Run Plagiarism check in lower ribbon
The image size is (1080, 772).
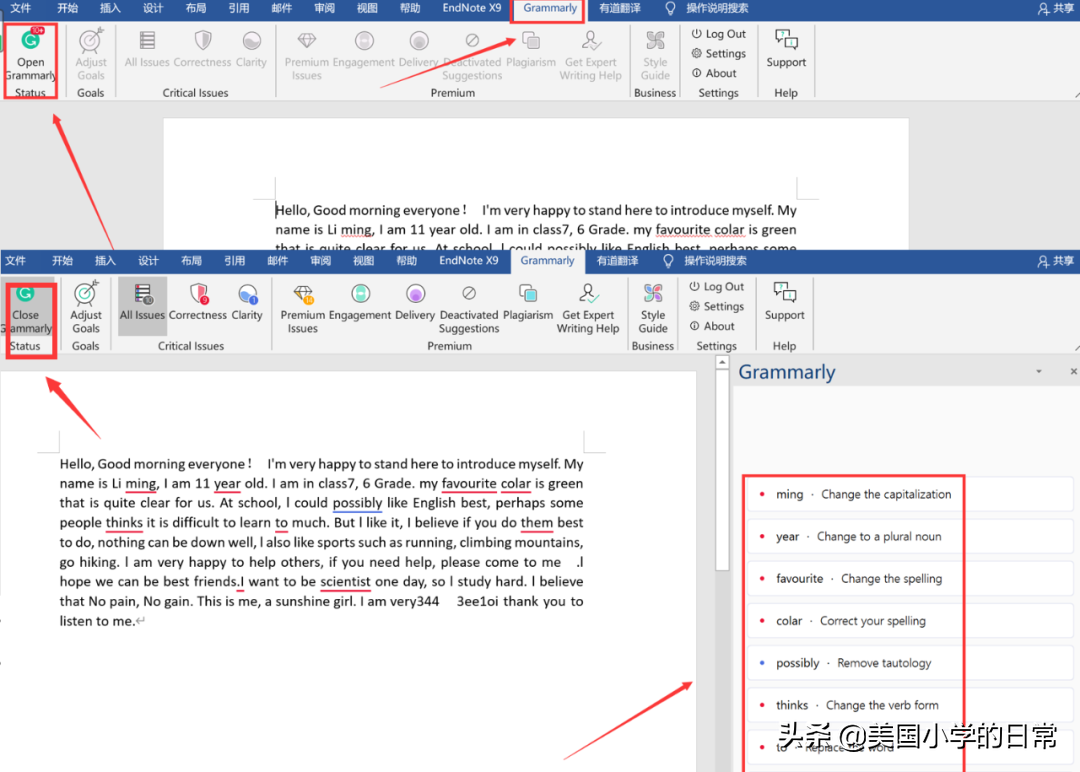[528, 302]
